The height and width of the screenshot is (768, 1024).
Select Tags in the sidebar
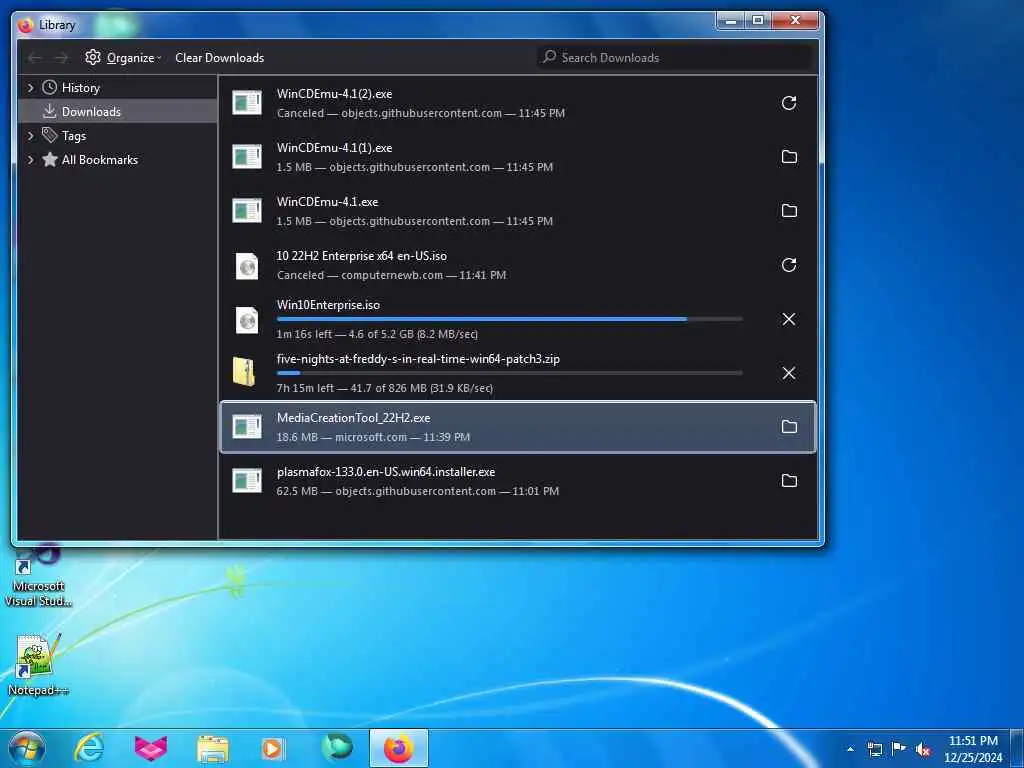click(x=74, y=136)
